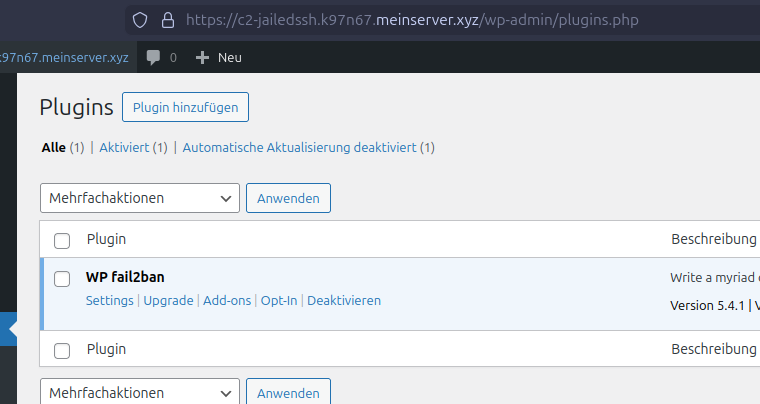This screenshot has height=404, width=760.
Task: Deactivate WP fail2ban via Deaktivieren link
Action: click(343, 300)
